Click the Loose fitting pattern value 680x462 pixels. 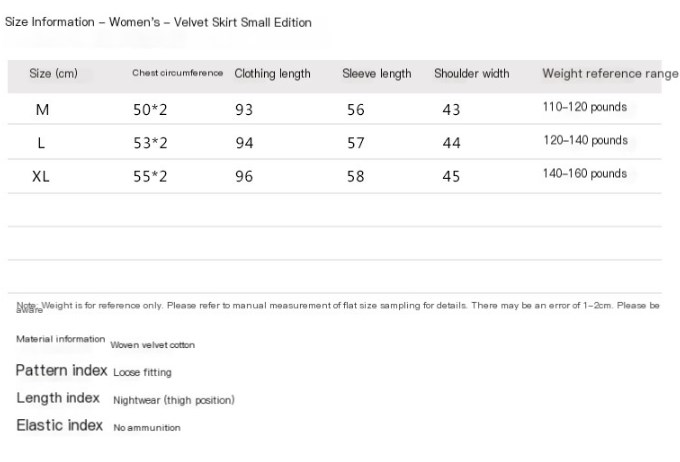coord(142,373)
